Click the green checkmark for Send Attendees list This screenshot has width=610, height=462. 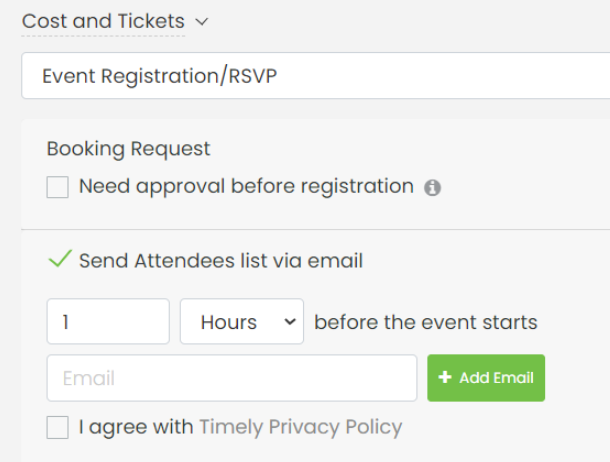60,259
